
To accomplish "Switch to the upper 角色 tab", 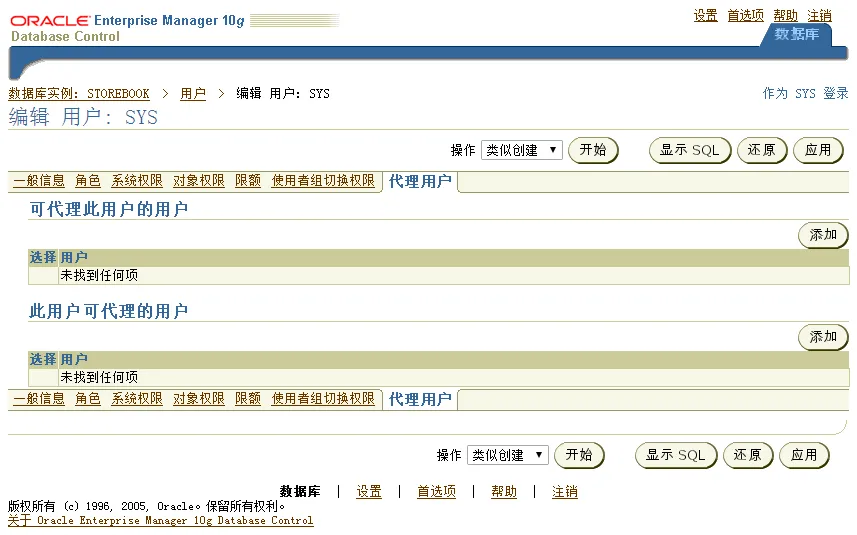I will (88, 180).
